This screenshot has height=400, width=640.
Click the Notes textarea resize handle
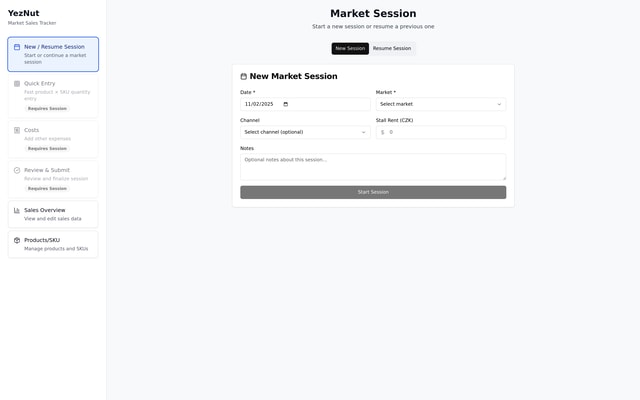[503, 177]
